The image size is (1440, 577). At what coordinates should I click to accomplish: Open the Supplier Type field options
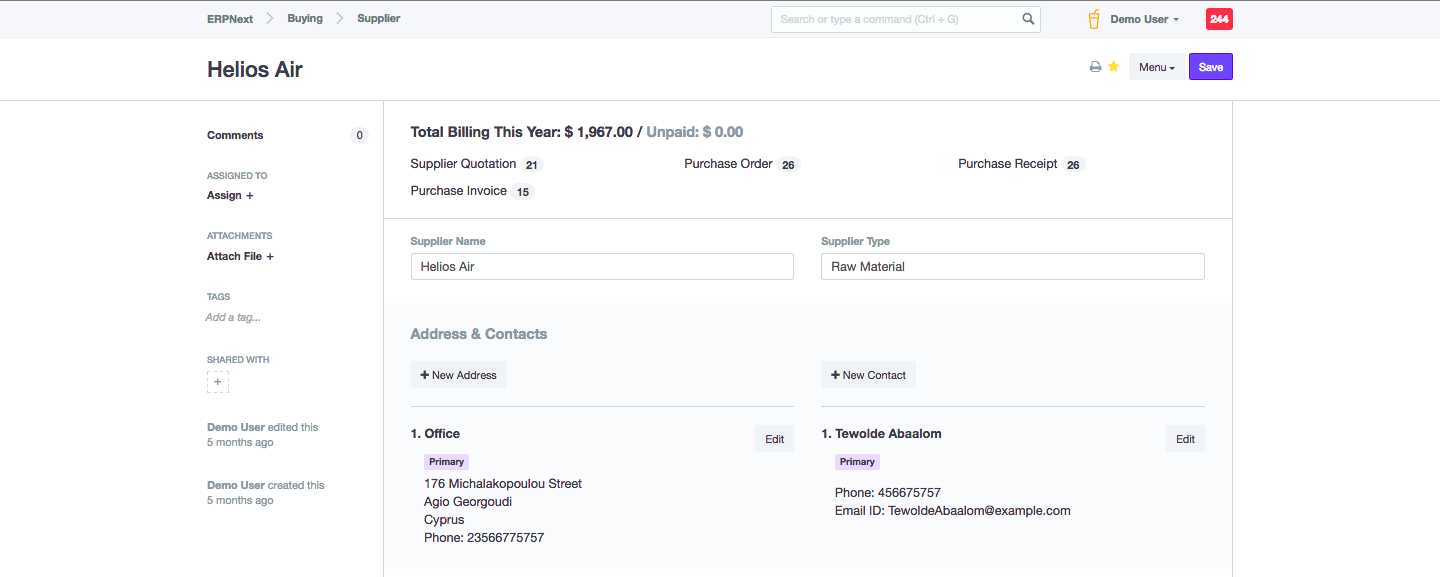[x=1012, y=267]
